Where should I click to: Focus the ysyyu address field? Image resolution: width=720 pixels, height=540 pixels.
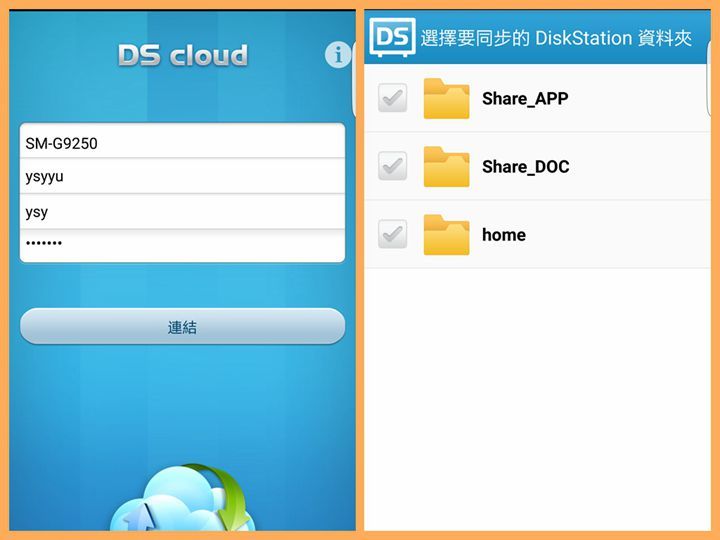coord(182,176)
